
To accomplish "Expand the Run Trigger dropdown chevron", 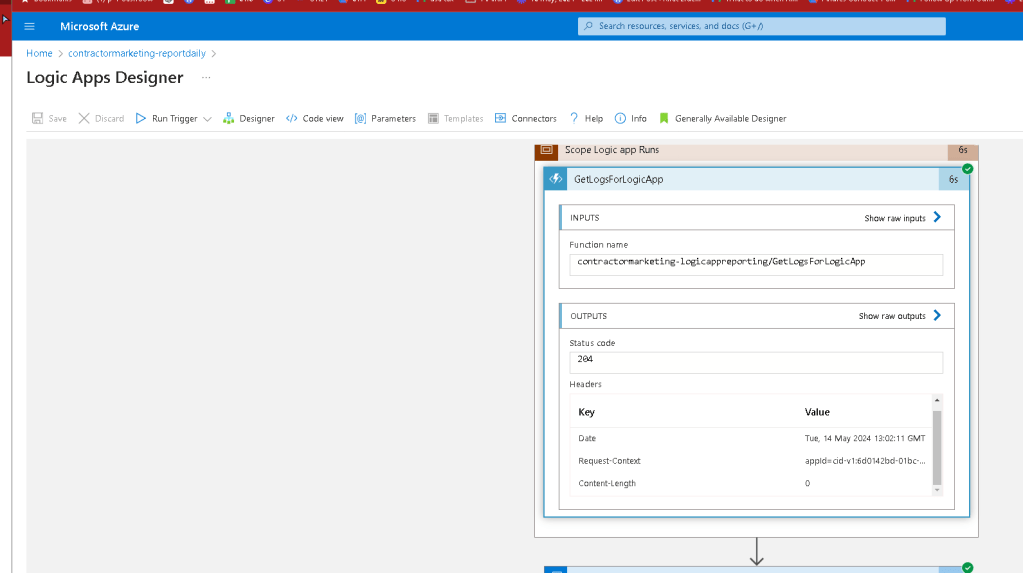I will pos(207,119).
